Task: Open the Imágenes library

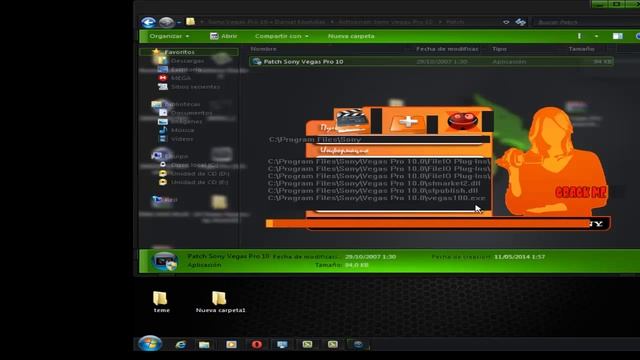Action: [186, 121]
